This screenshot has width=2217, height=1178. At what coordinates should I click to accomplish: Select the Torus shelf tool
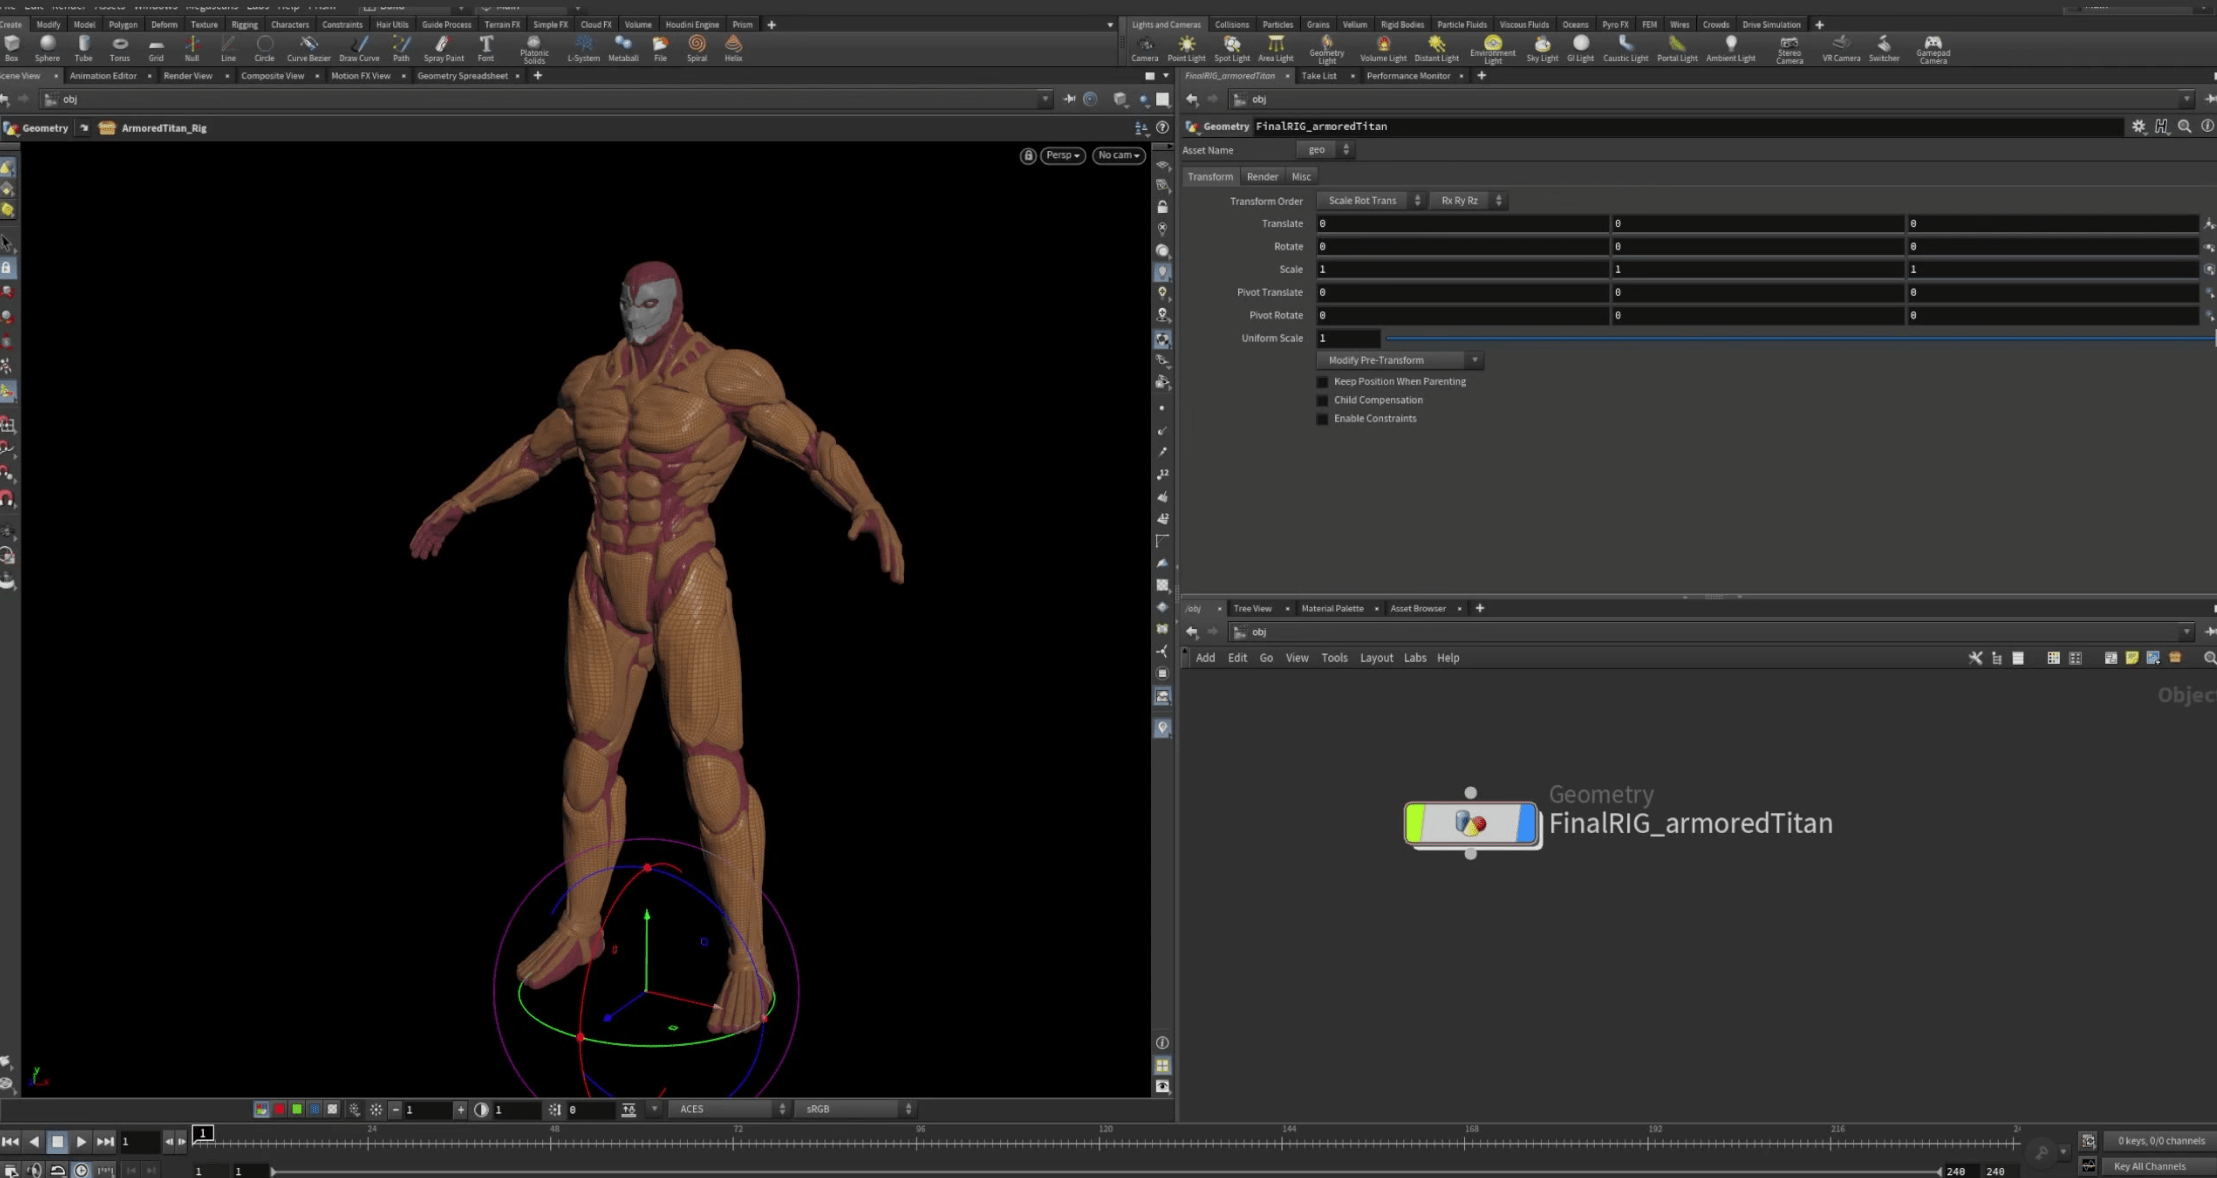pyautogui.click(x=120, y=48)
